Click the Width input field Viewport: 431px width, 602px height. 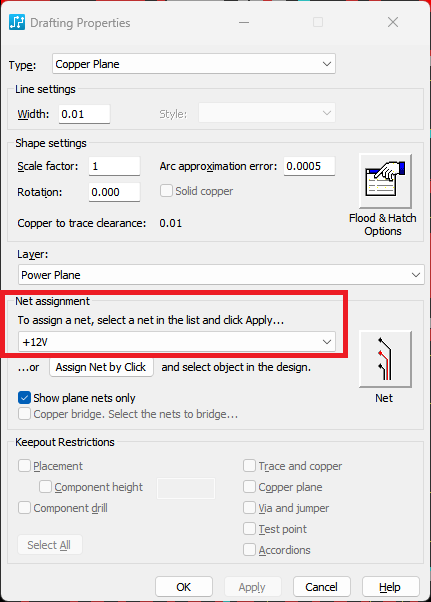[x=84, y=114]
